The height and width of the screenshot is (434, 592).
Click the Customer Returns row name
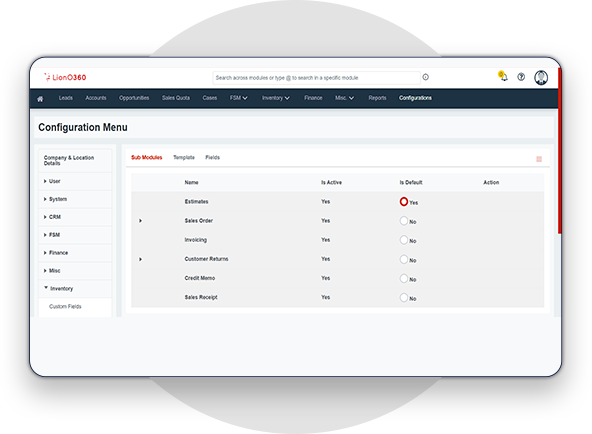pos(207,259)
